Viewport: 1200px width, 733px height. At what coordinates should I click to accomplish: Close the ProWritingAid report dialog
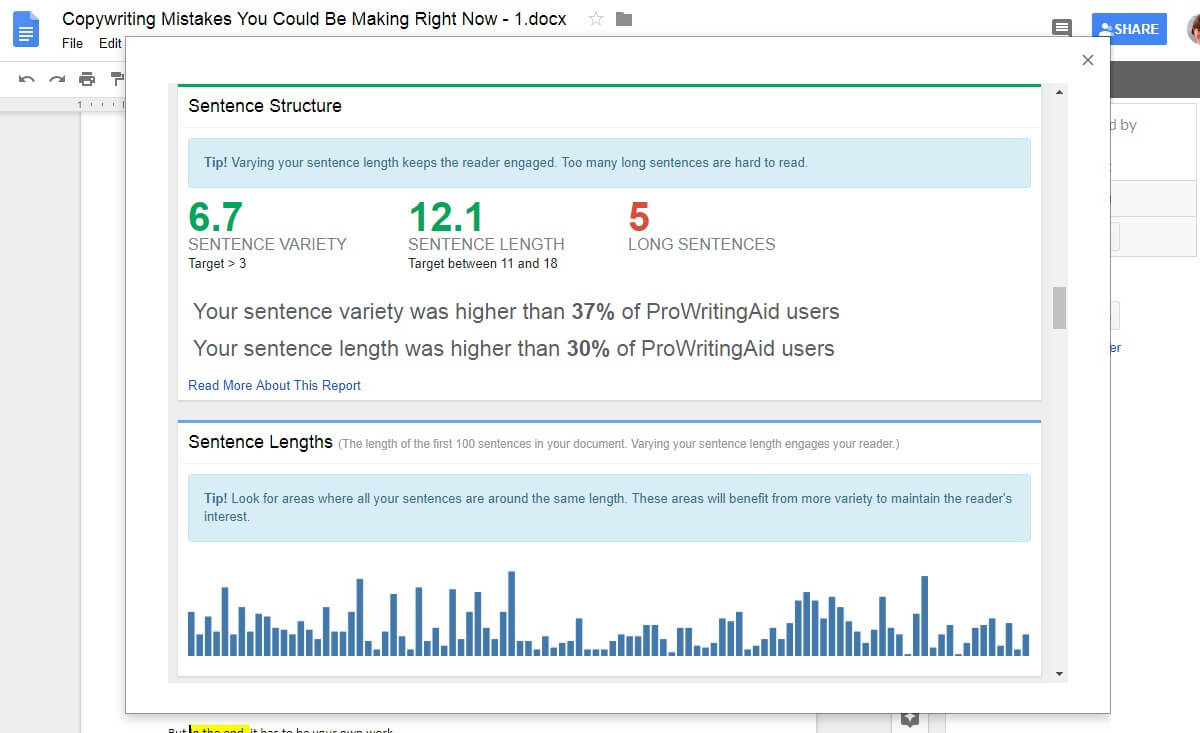click(1088, 60)
